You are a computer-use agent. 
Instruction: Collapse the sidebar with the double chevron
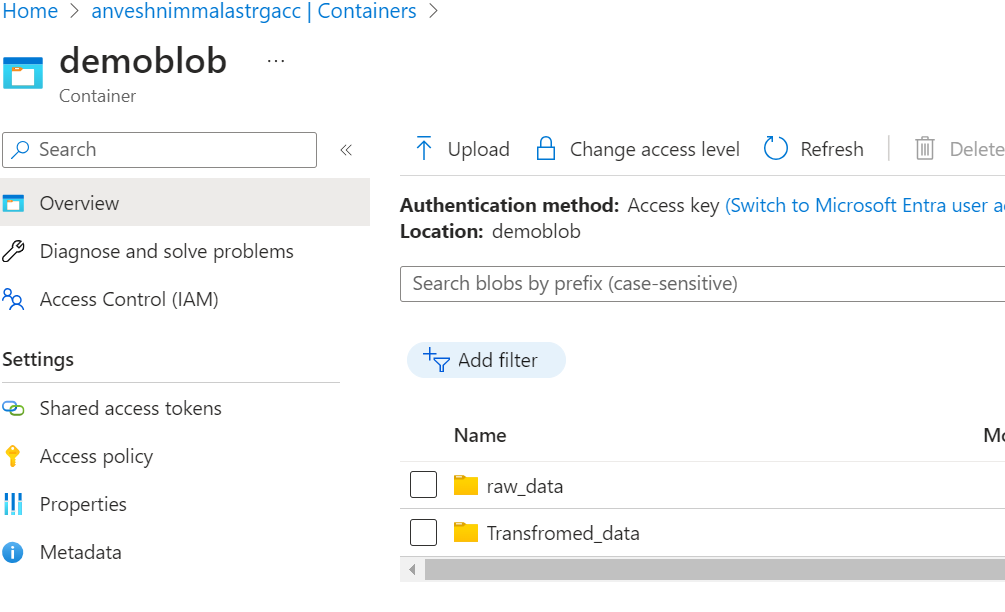[346, 150]
